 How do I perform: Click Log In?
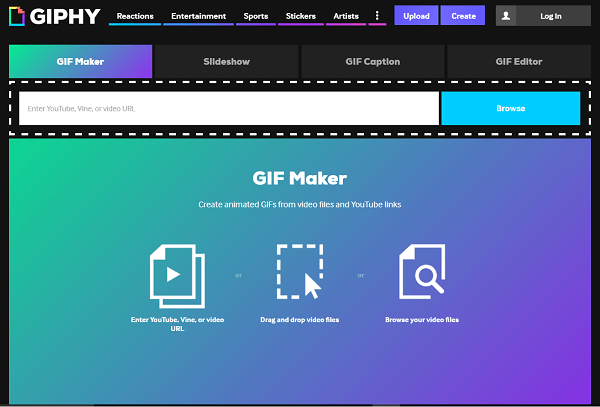551,16
